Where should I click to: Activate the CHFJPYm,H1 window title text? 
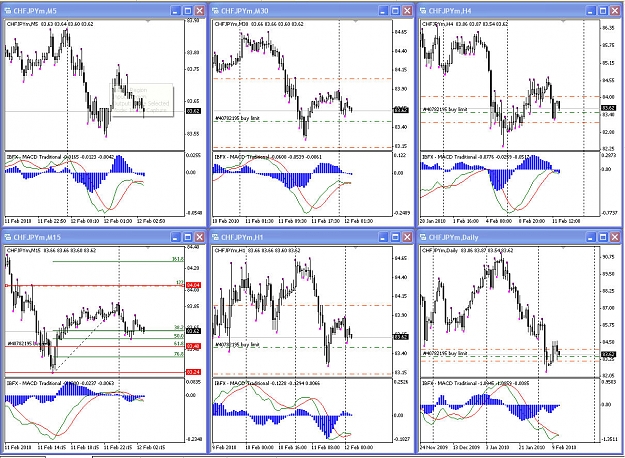(x=242, y=238)
